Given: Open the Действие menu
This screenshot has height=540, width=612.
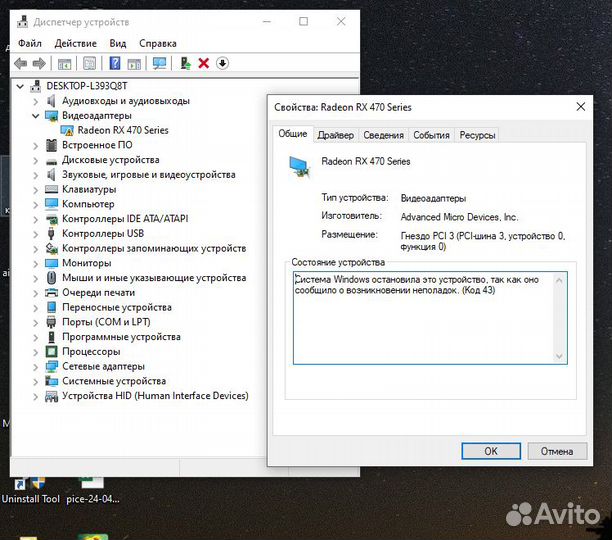Looking at the screenshot, I should (x=75, y=43).
